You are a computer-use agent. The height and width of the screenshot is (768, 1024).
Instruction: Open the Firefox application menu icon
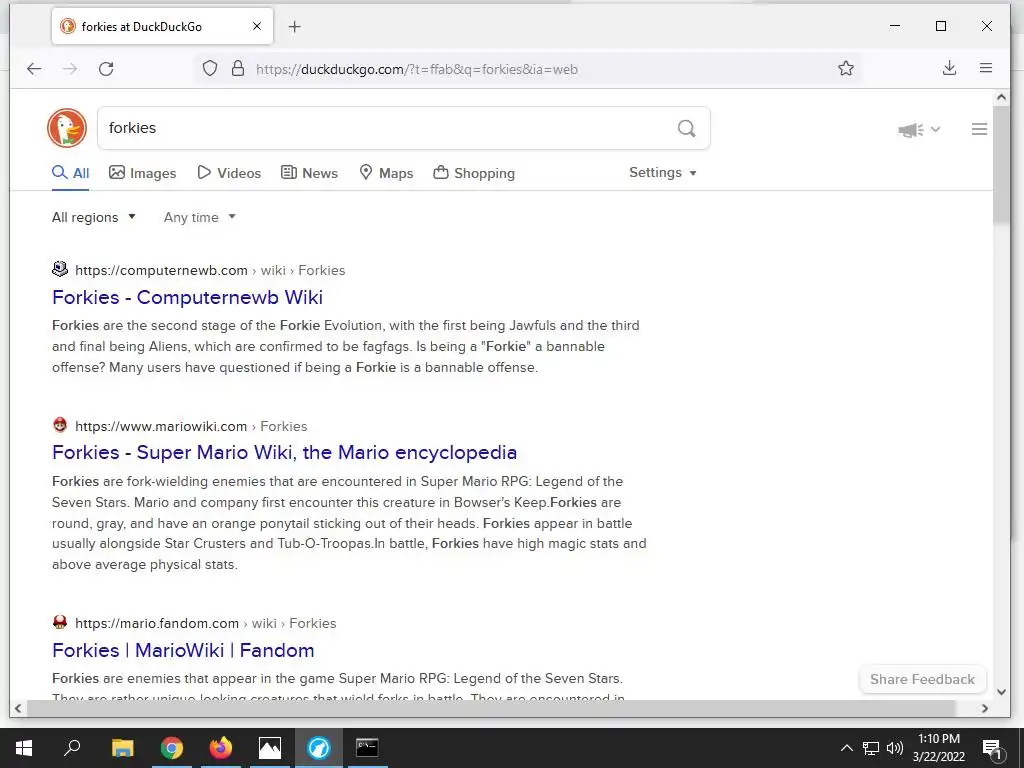coord(986,68)
